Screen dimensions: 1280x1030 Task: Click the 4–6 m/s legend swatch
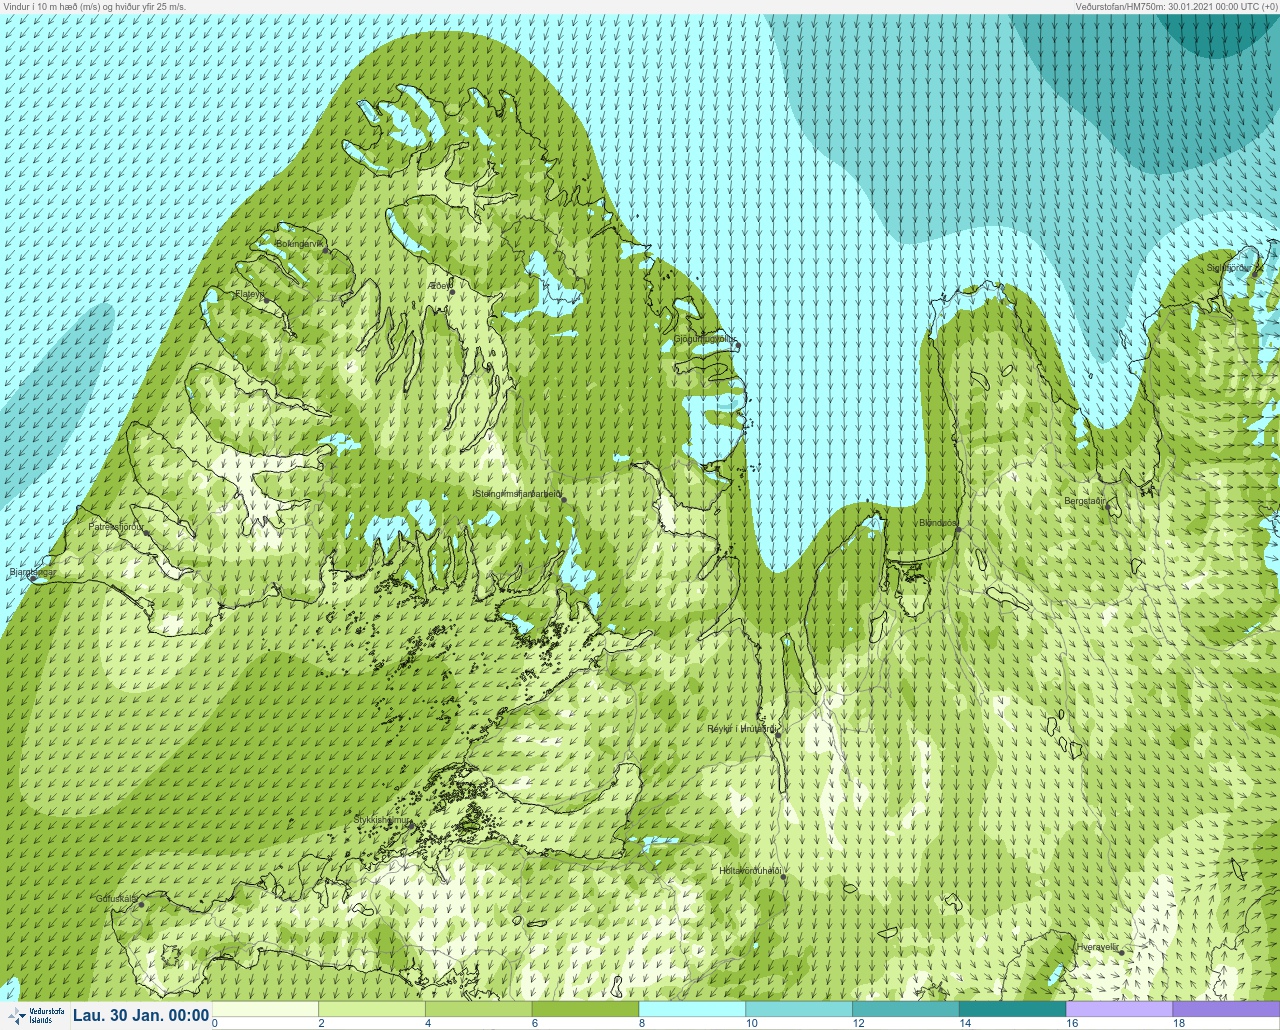click(x=478, y=1009)
